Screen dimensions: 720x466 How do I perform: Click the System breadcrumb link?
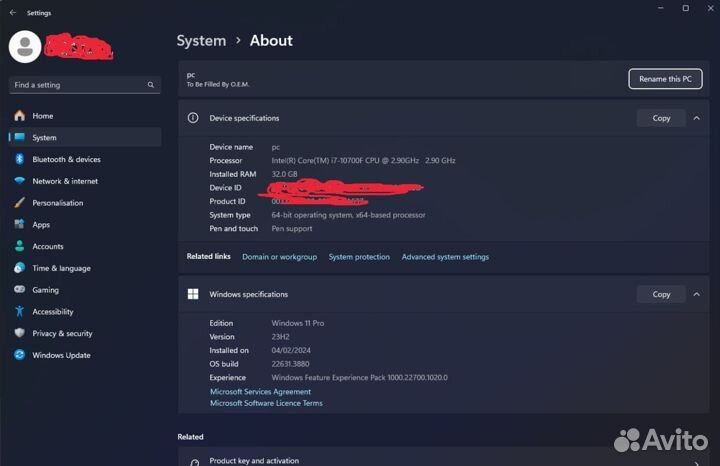tap(201, 40)
